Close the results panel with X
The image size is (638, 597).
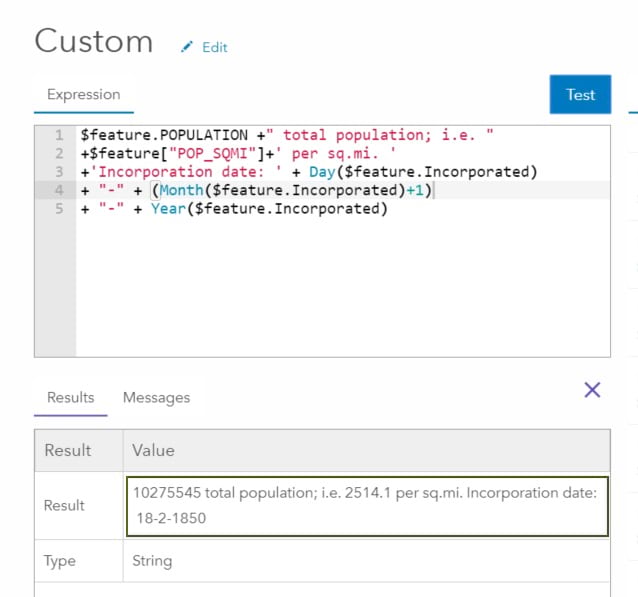(x=592, y=390)
